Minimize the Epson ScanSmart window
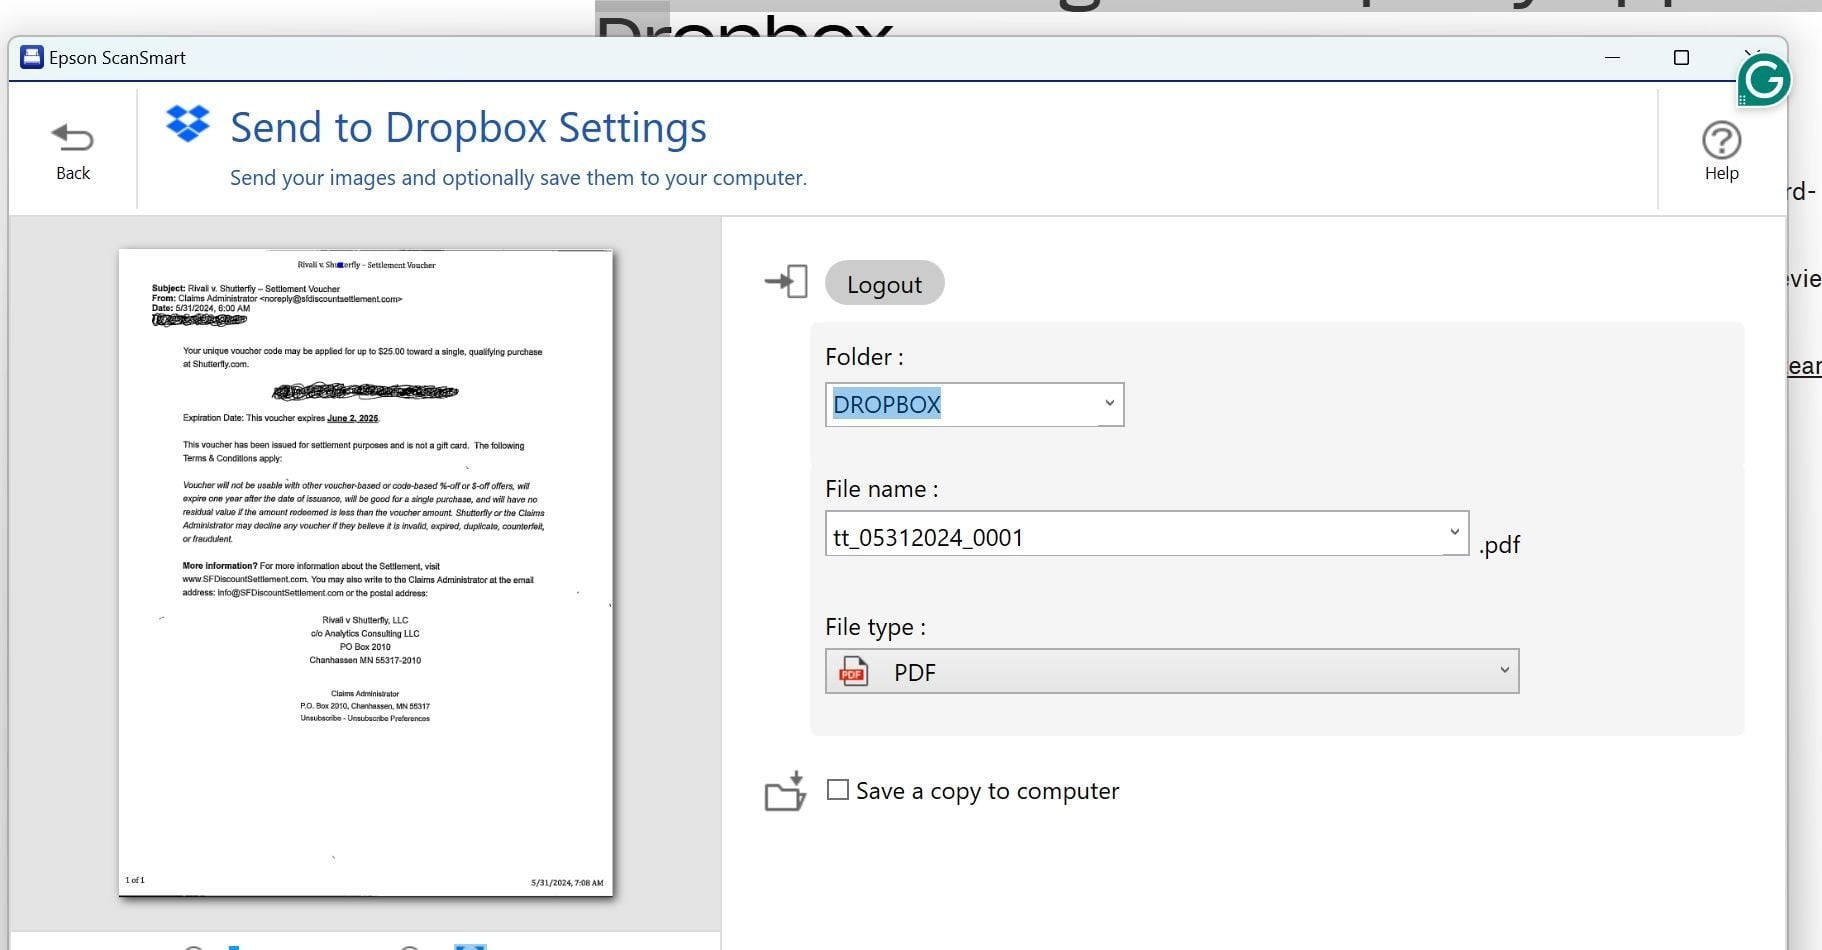1822x950 pixels. pyautogui.click(x=1612, y=58)
